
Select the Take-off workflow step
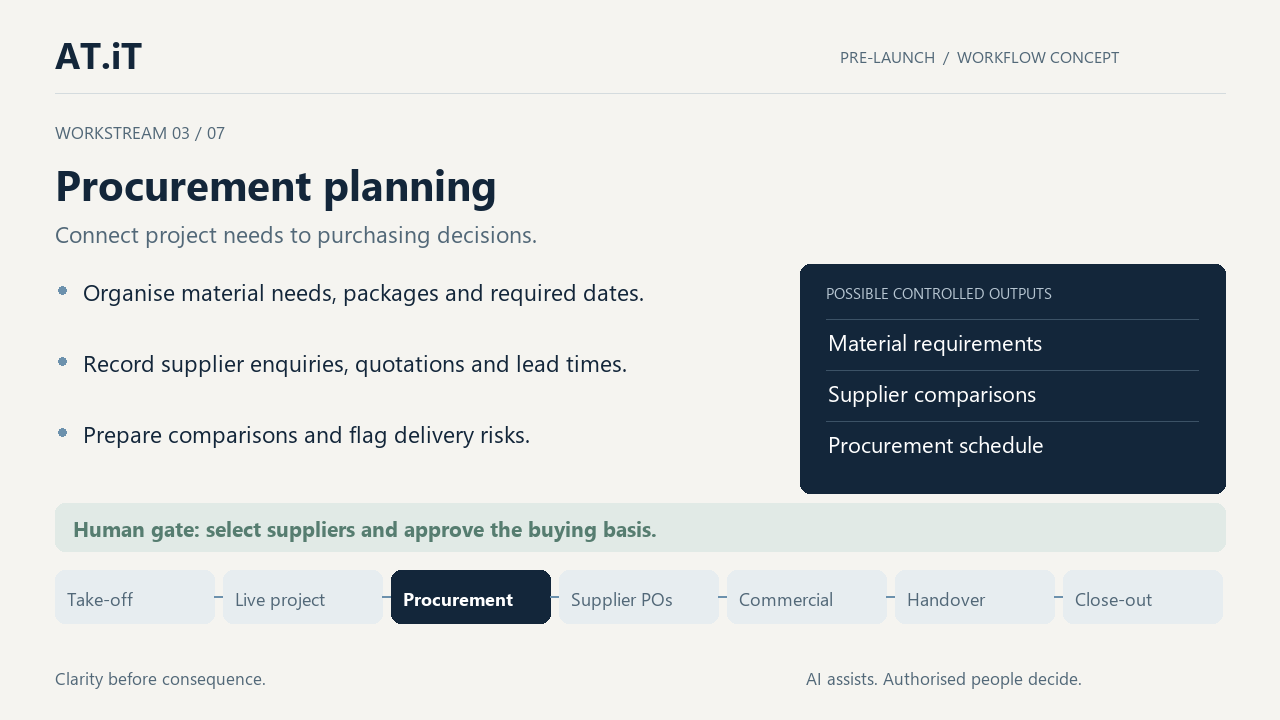click(135, 597)
